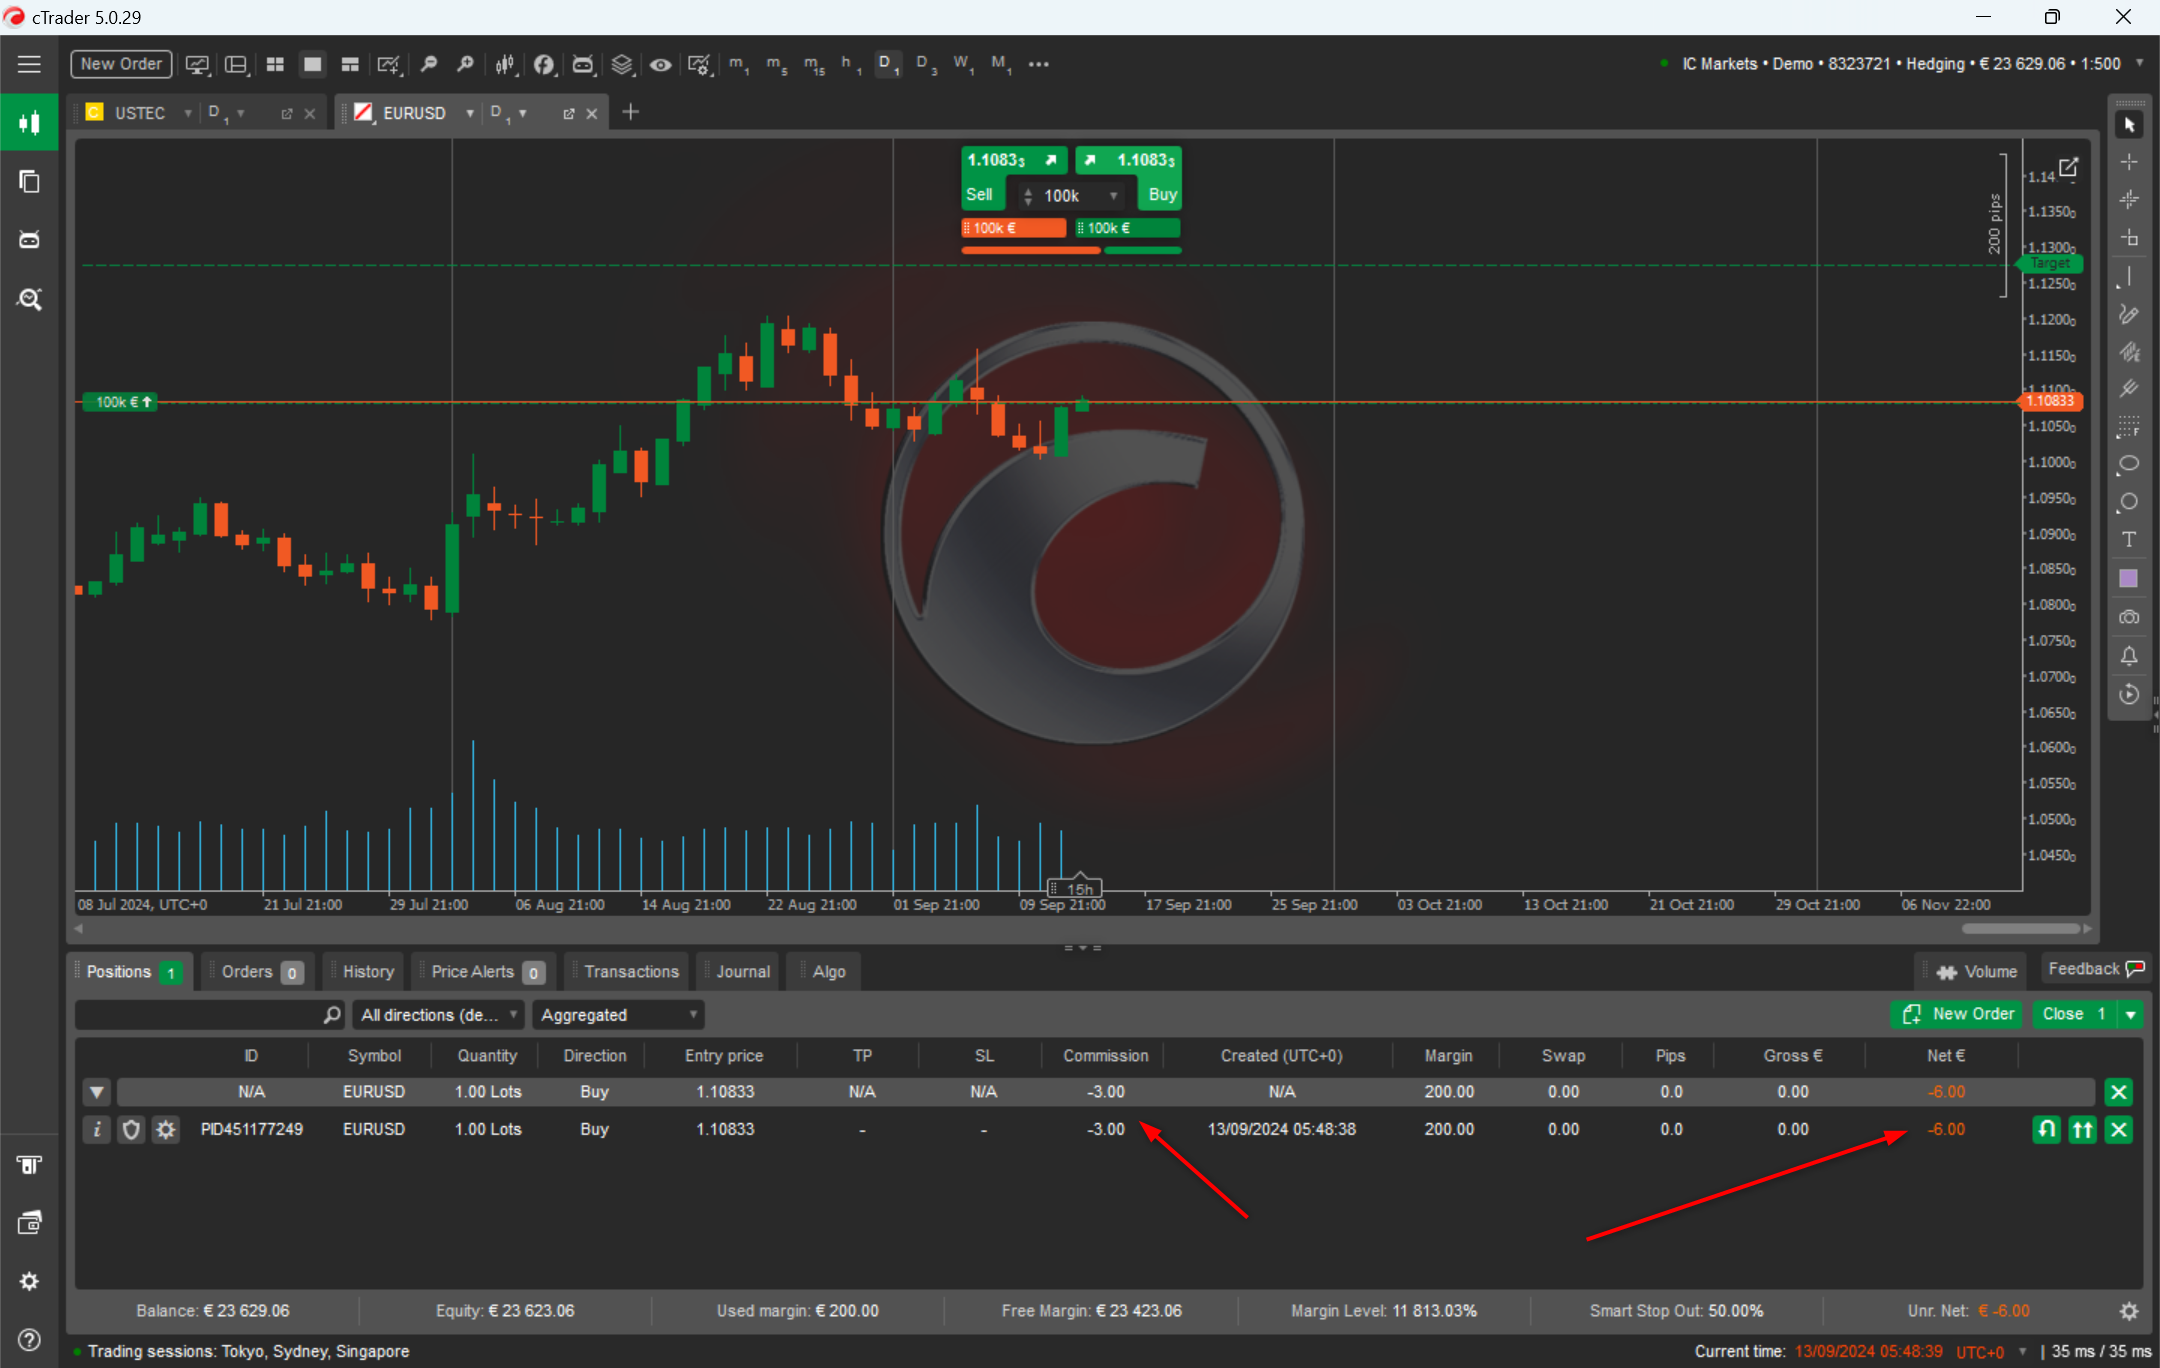Zoom out the chart with magnifier minus
Screen dimensions: 2160x1368
tap(428, 64)
